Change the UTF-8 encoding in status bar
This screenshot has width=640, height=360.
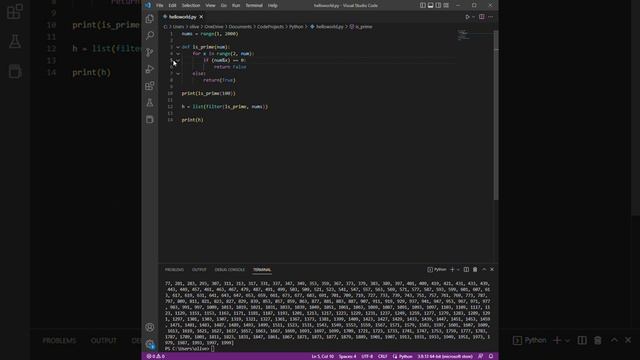tap(367, 356)
